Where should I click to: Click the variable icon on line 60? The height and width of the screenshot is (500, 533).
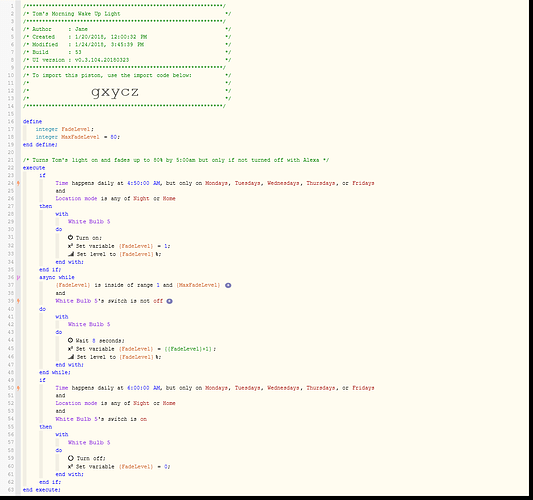tap(70, 466)
